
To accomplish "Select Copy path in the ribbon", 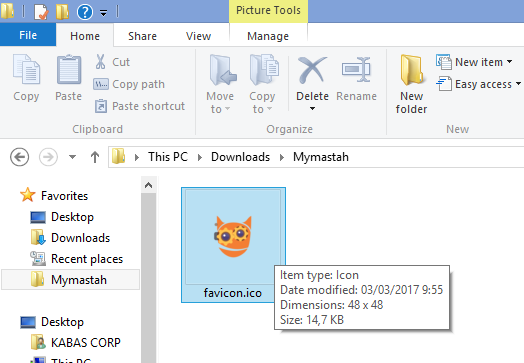I will tap(129, 84).
